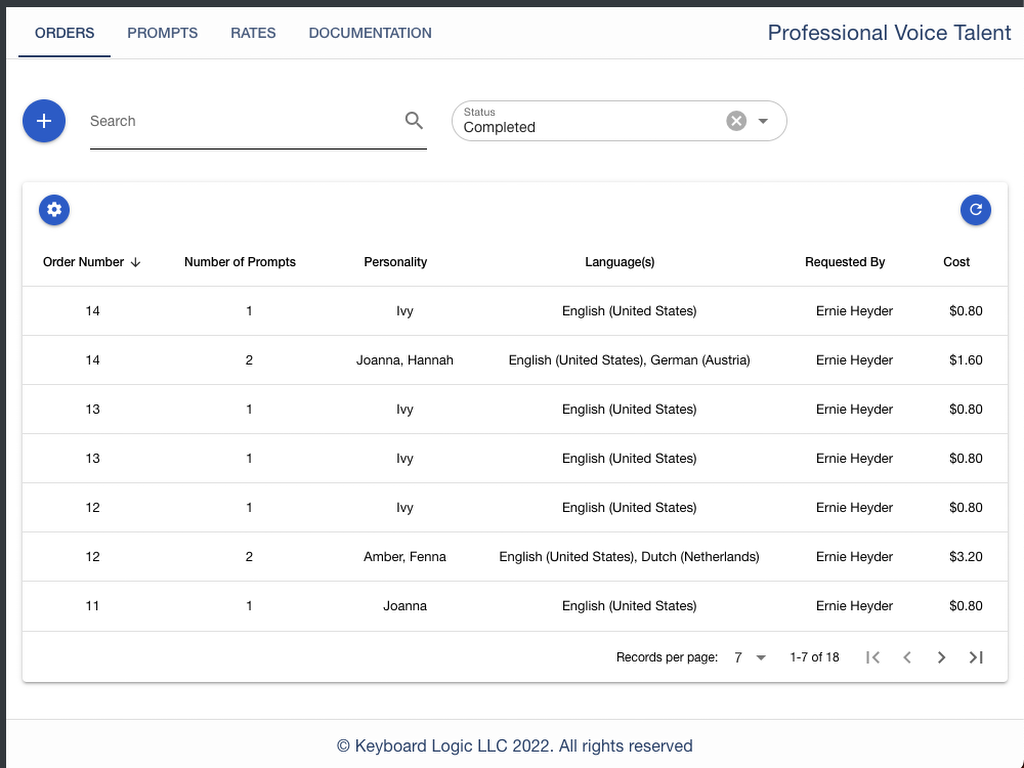Expand the Status dropdown arrow
1024x768 pixels.
point(763,121)
